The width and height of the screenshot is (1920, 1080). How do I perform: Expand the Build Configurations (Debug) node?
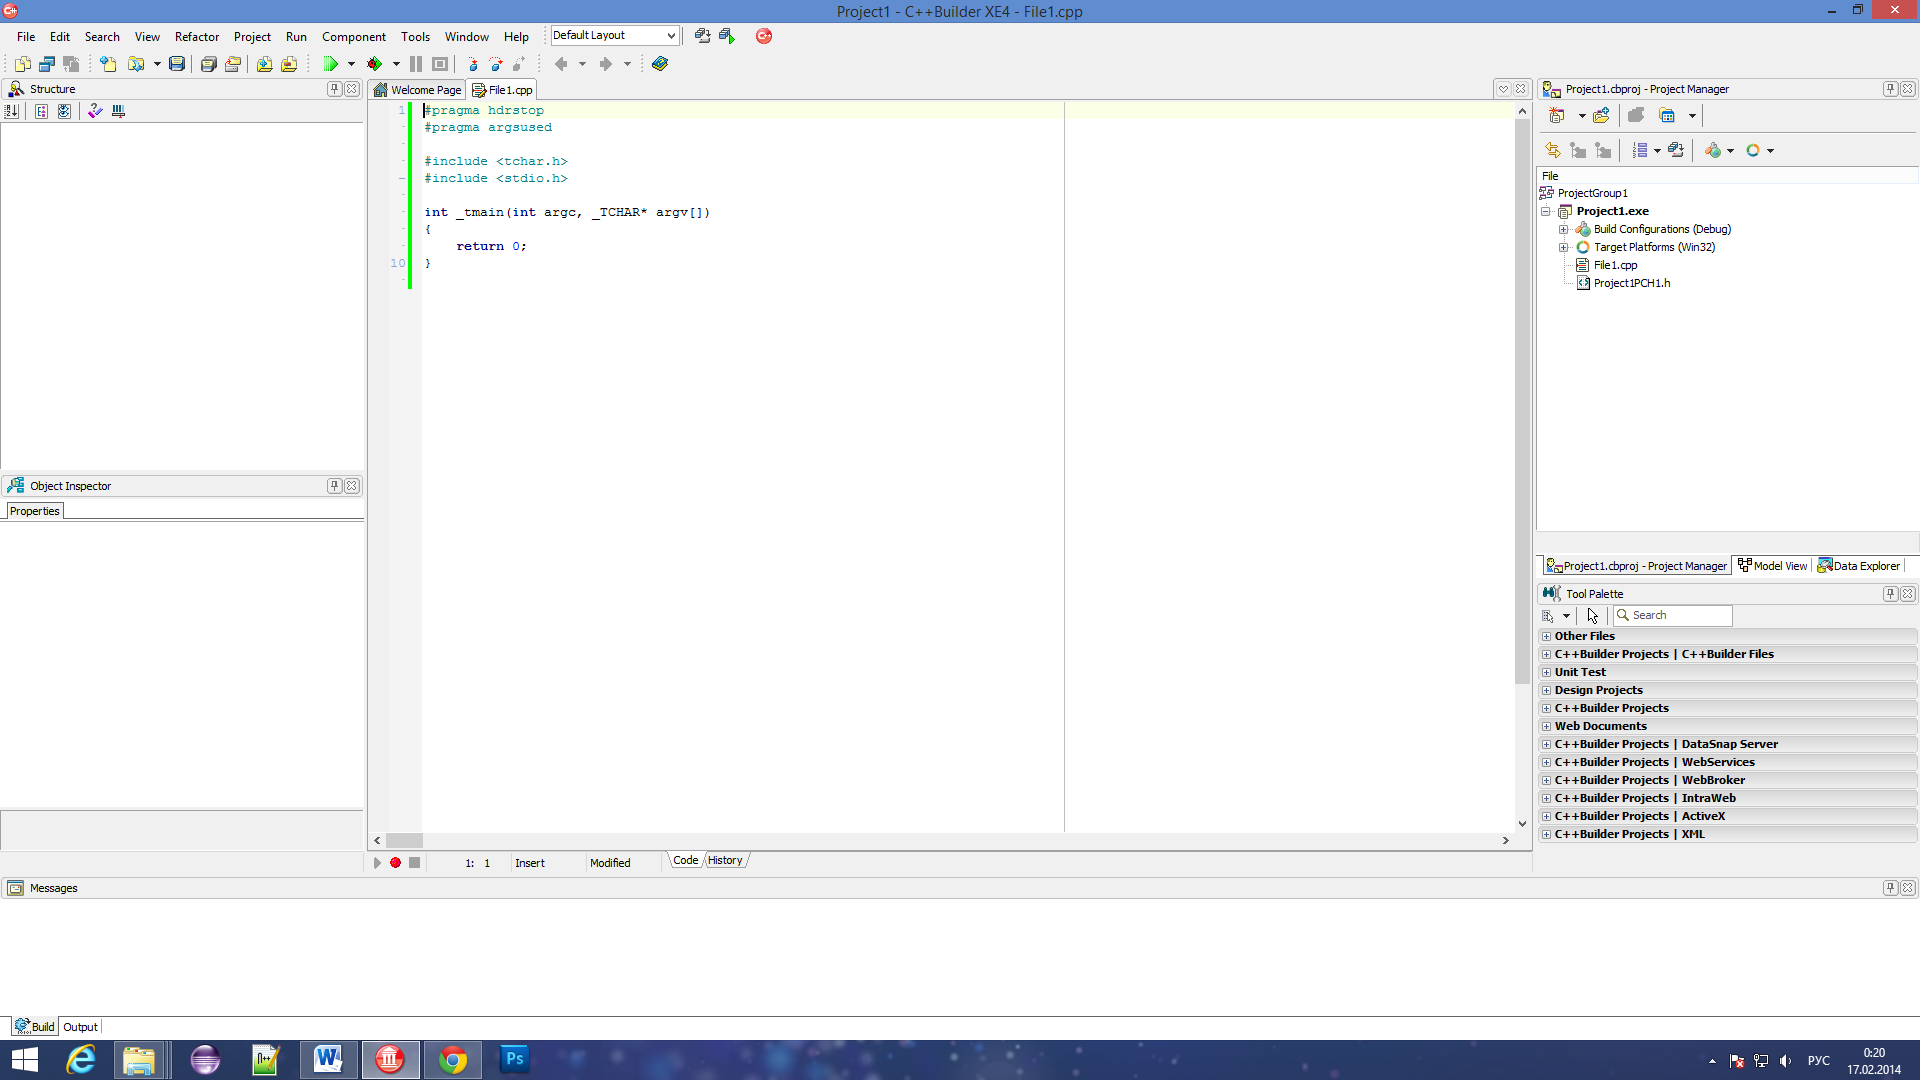1563,229
